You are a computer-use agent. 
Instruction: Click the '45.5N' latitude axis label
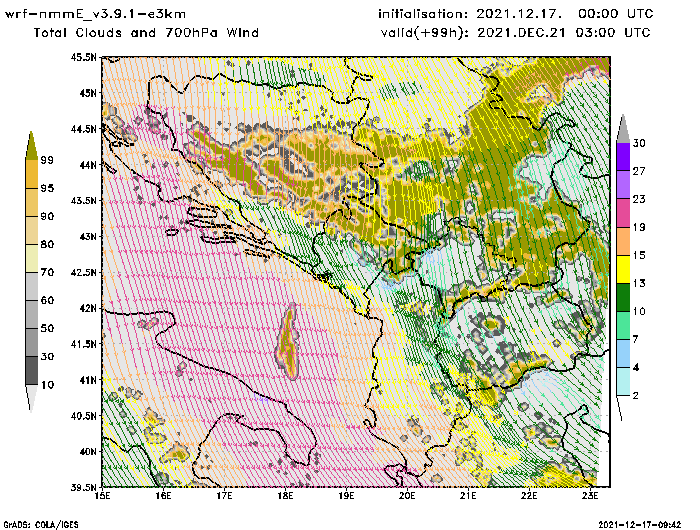tap(83, 57)
